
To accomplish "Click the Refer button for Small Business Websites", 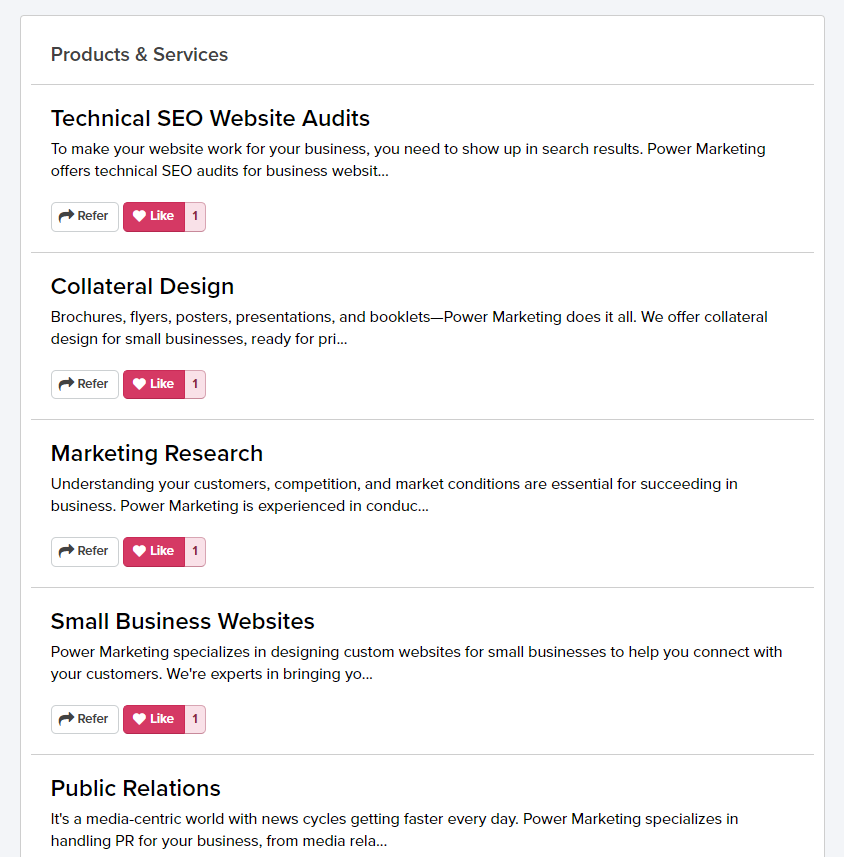I will [x=84, y=719].
